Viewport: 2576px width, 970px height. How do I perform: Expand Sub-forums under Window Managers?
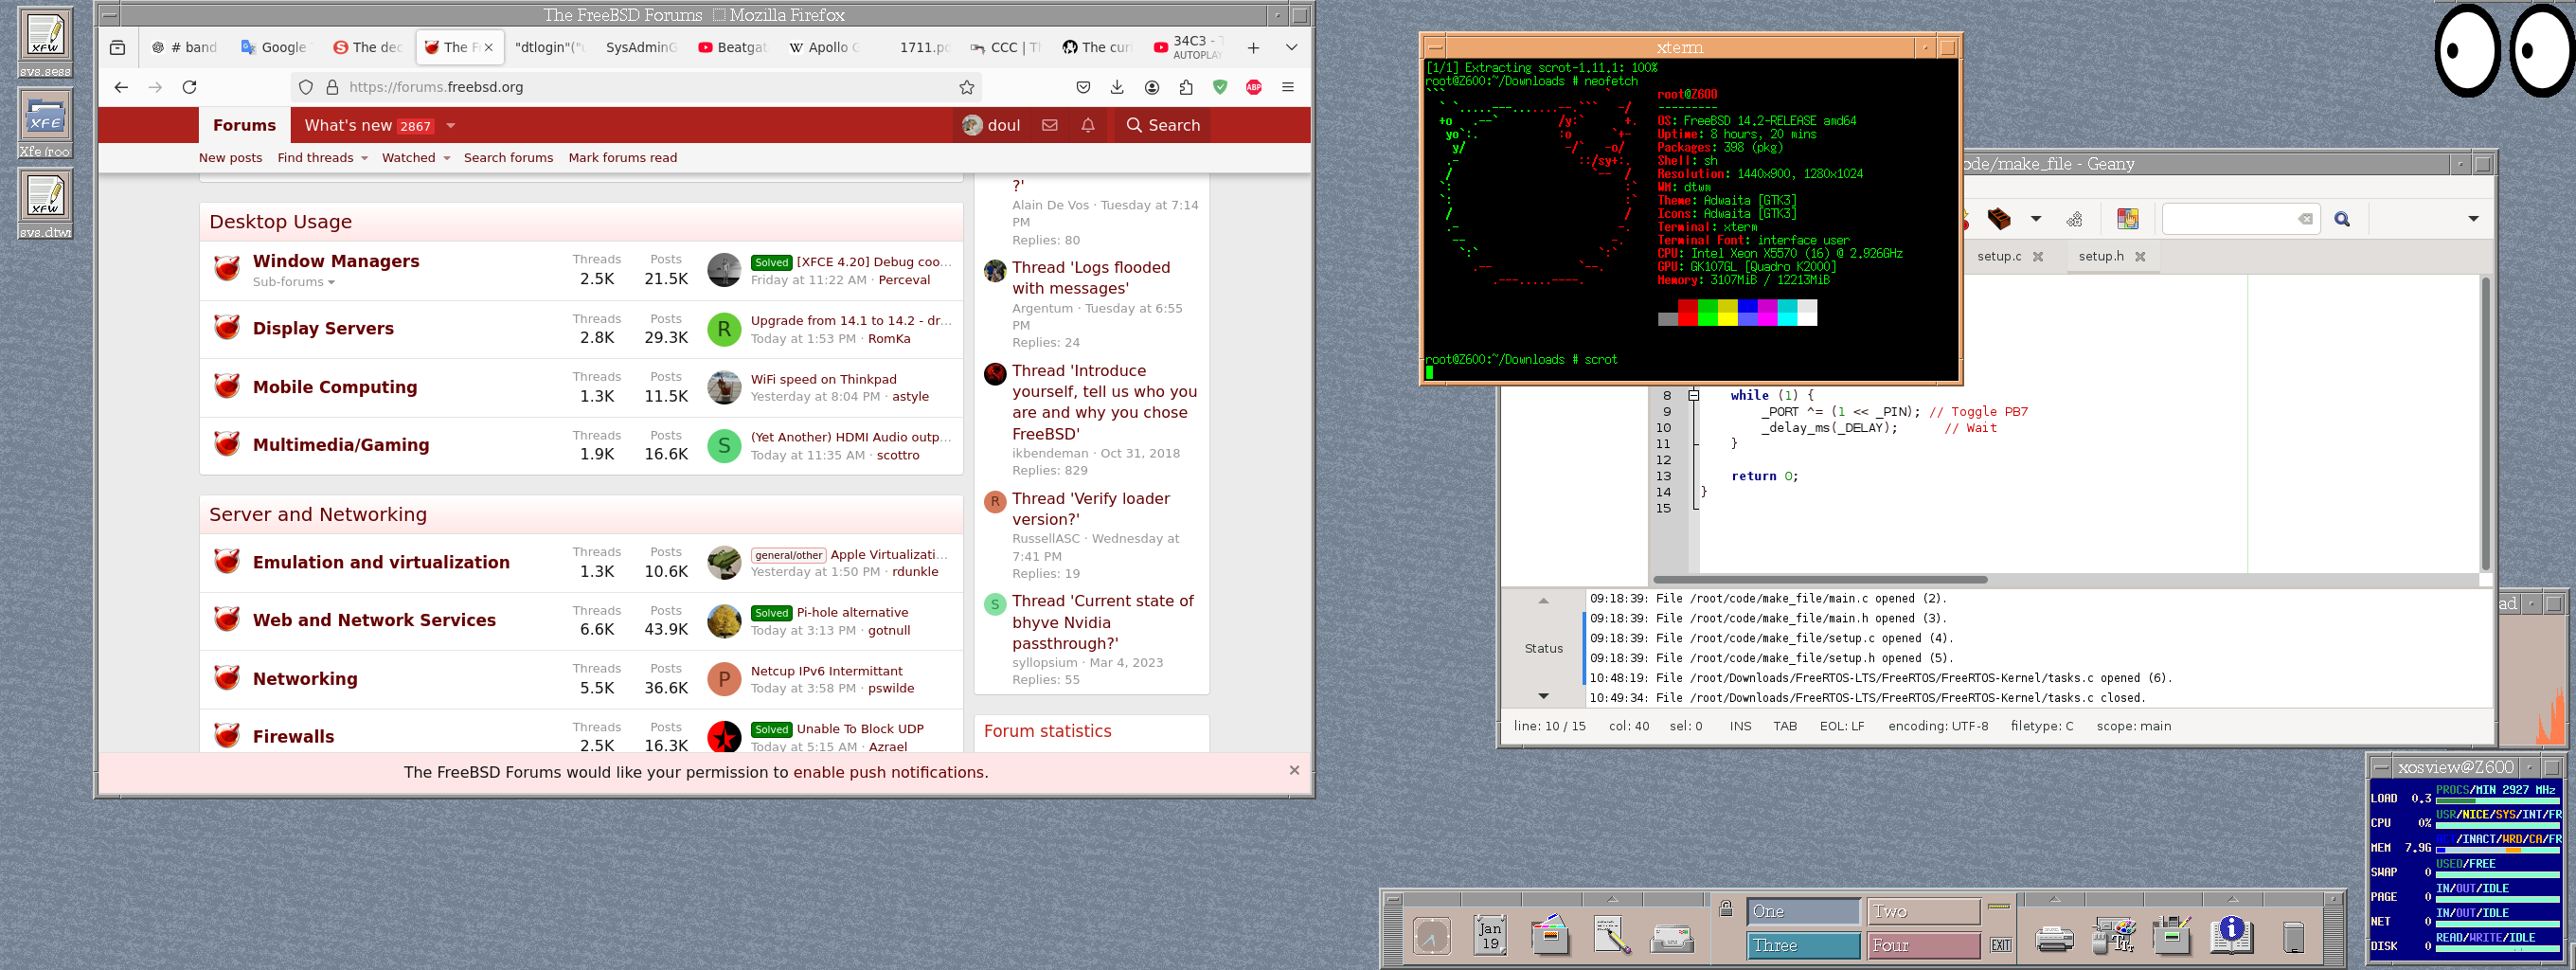click(294, 282)
